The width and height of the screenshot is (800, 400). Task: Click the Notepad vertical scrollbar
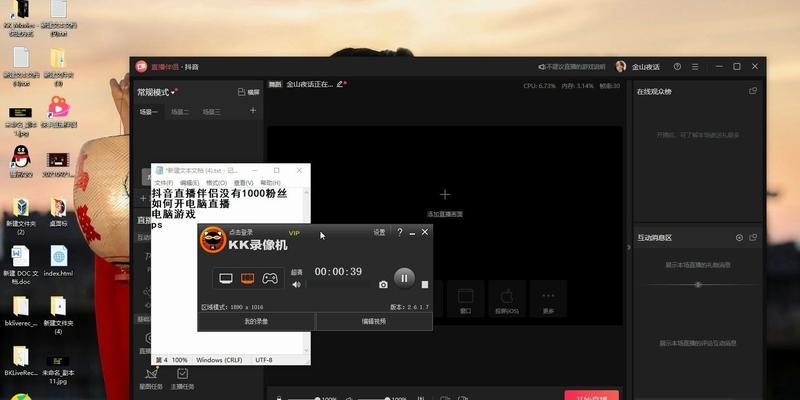tap(306, 270)
